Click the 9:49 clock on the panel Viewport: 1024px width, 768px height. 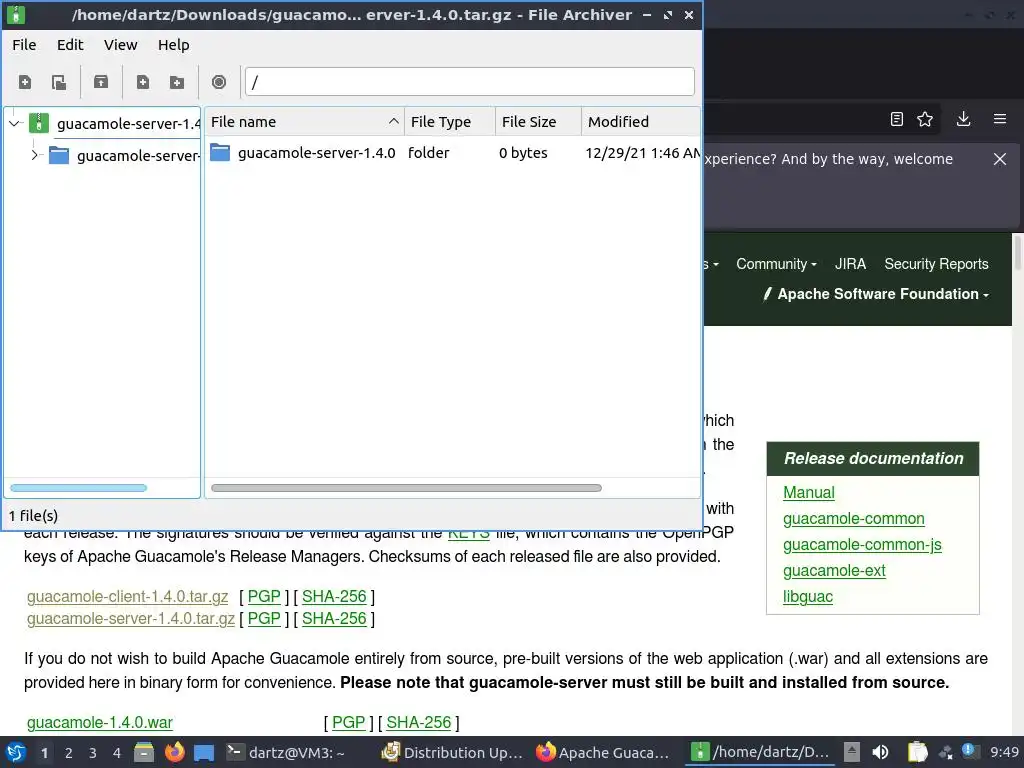pyautogui.click(x=1004, y=752)
